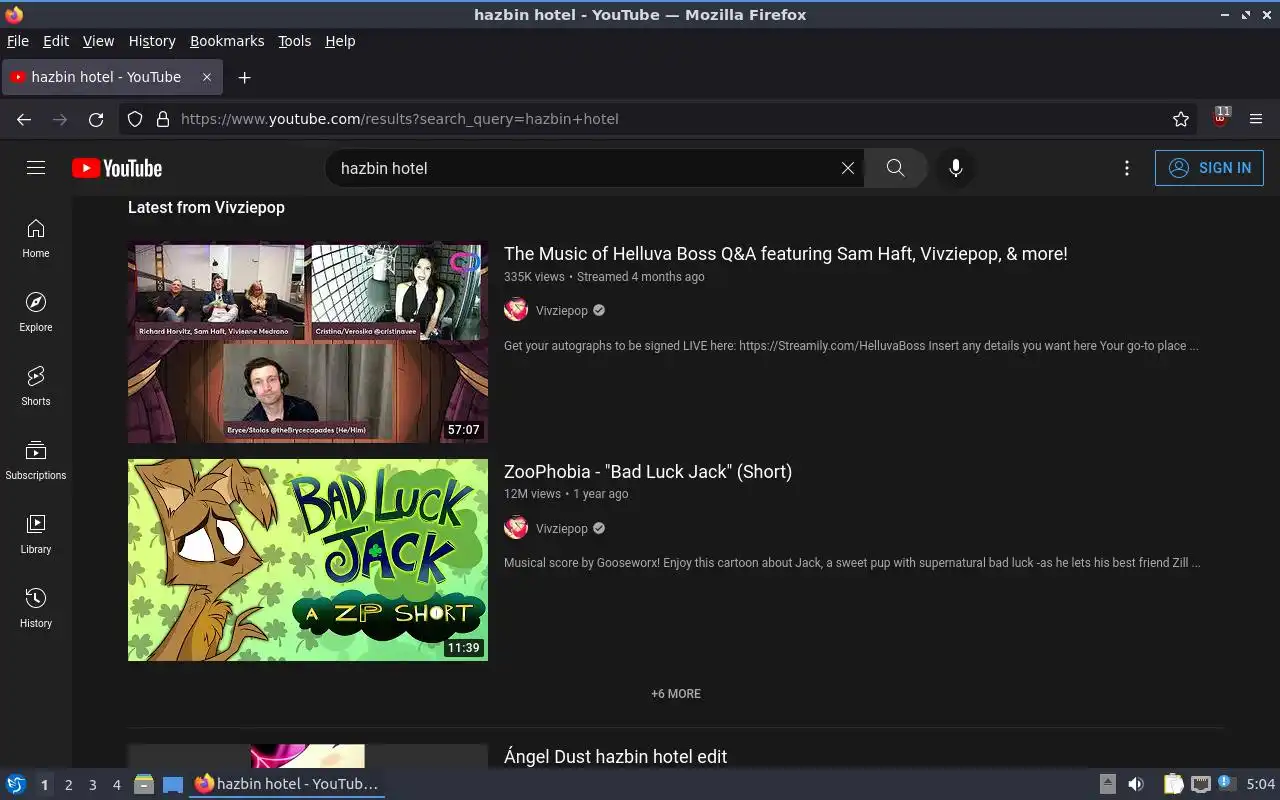This screenshot has height=800, width=1280.
Task: Open Shorts in the sidebar
Action: [36, 387]
